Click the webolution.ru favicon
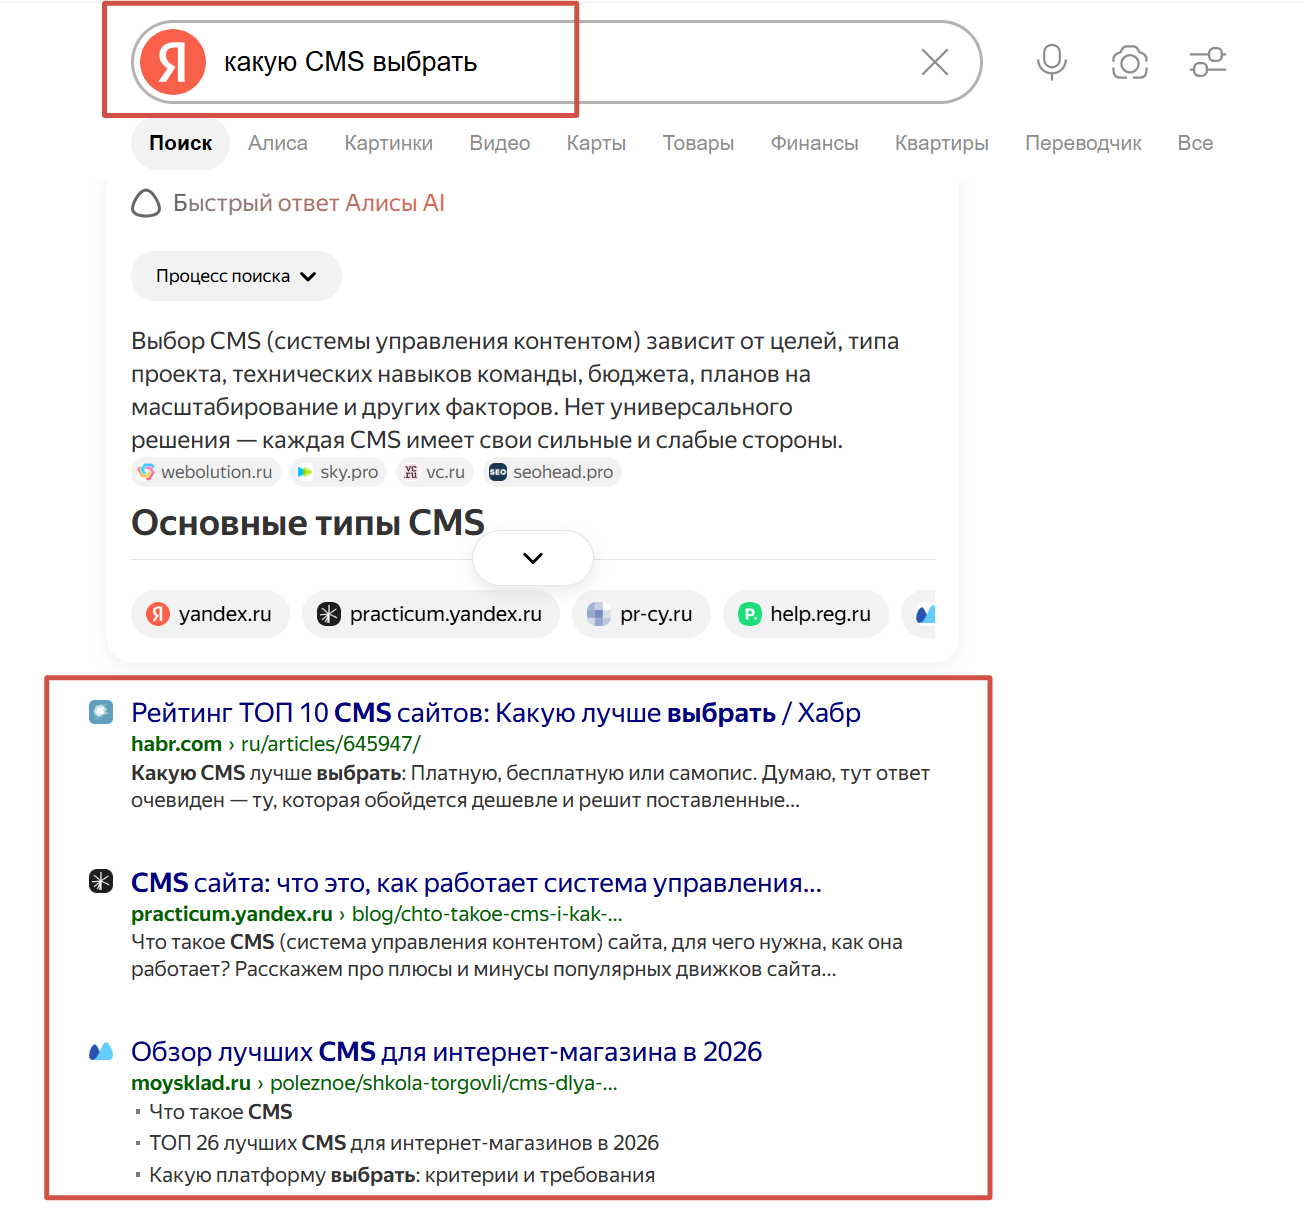The image size is (1304, 1211). tap(147, 472)
